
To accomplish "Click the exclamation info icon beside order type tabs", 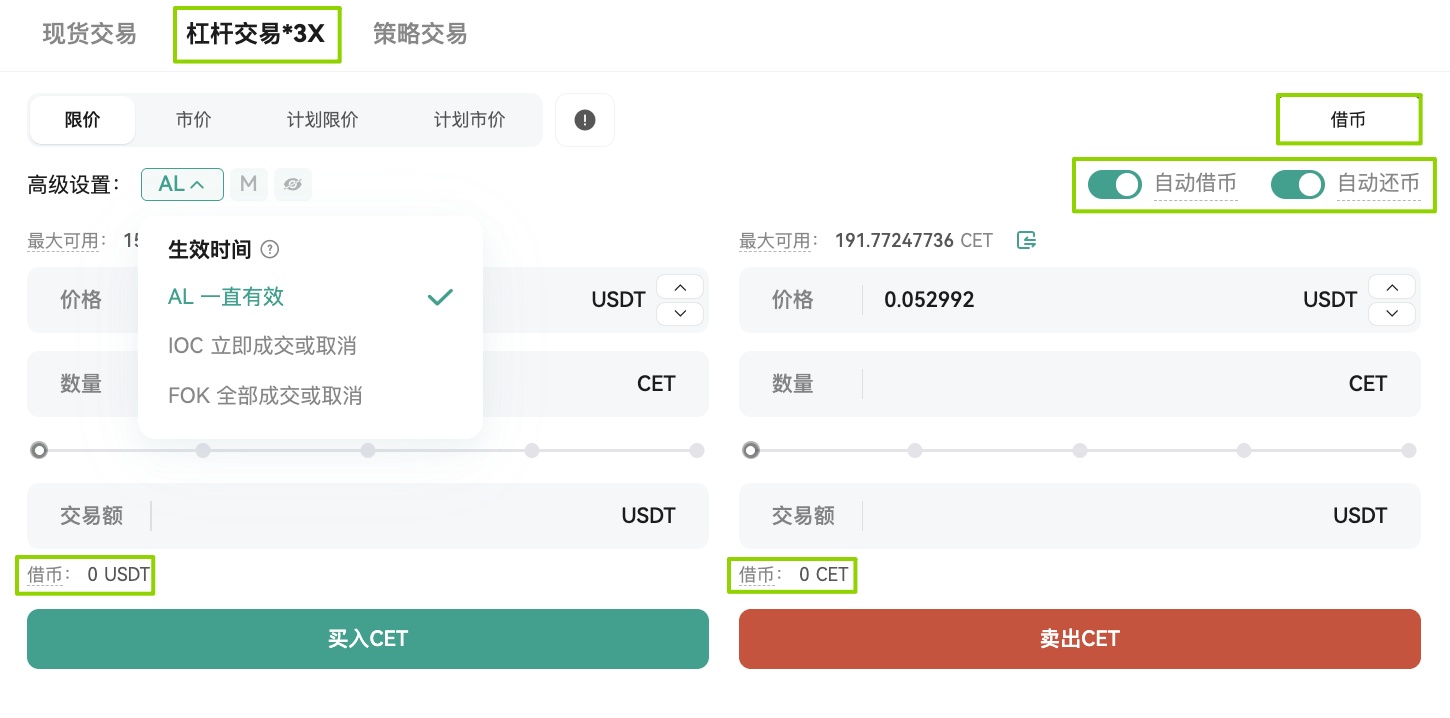I will pos(585,119).
